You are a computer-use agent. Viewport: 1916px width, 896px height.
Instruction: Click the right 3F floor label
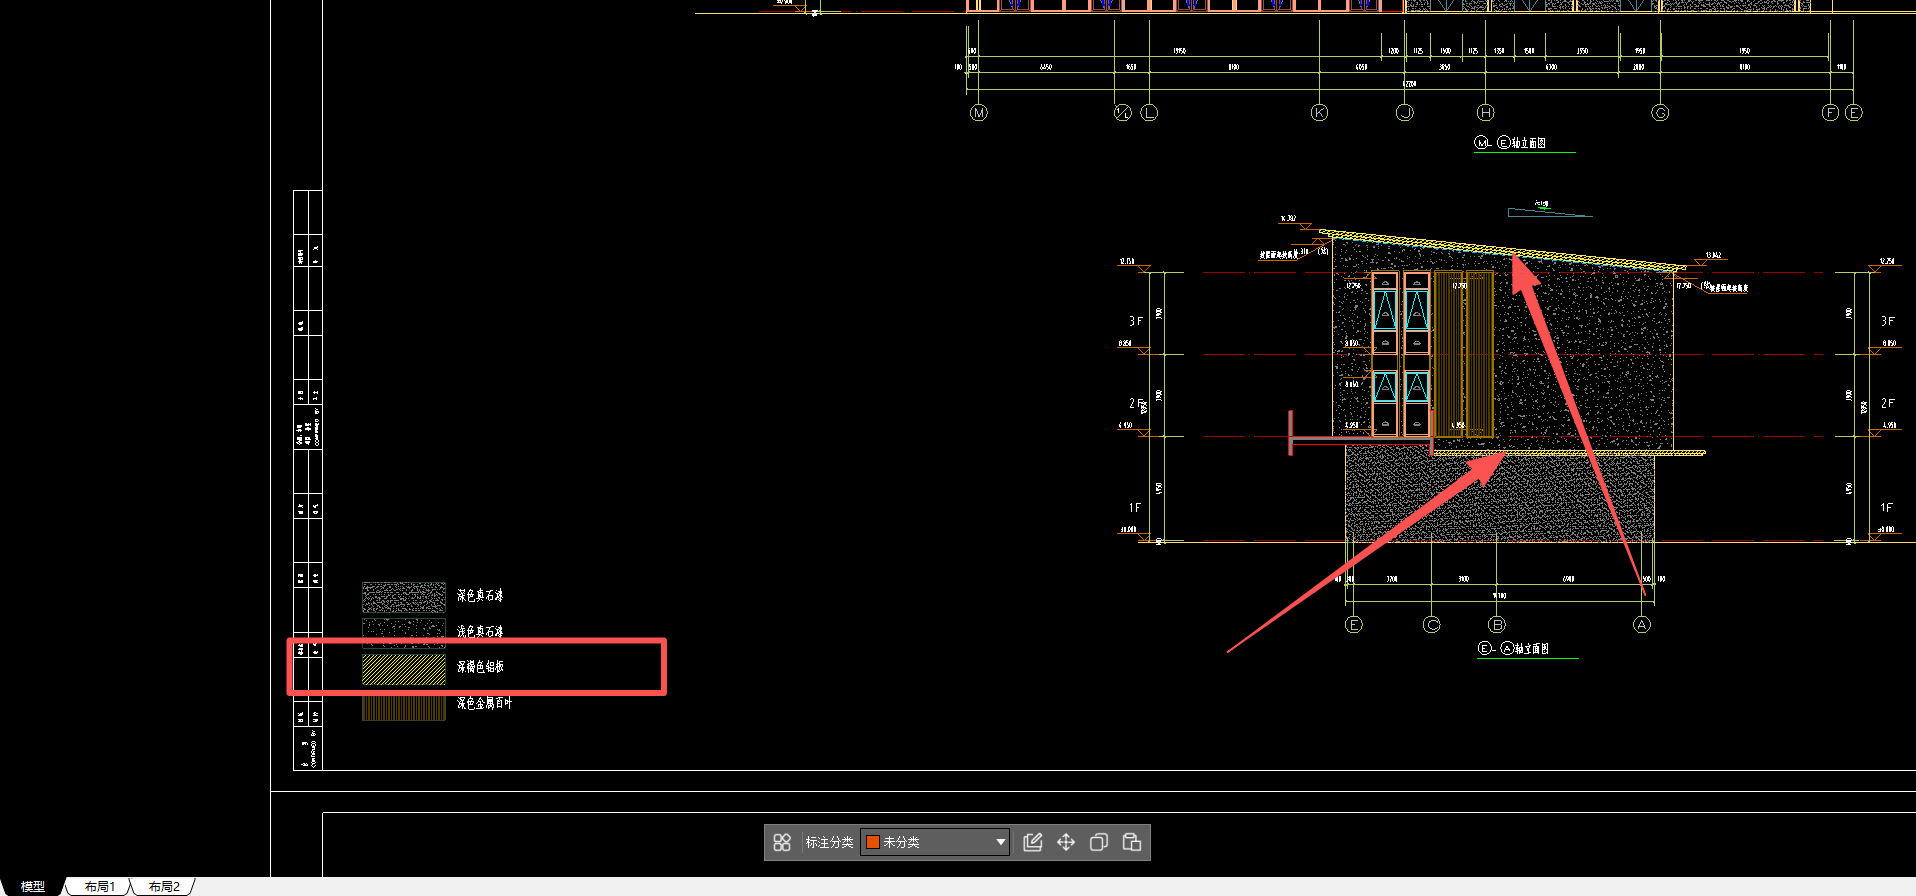(1887, 321)
